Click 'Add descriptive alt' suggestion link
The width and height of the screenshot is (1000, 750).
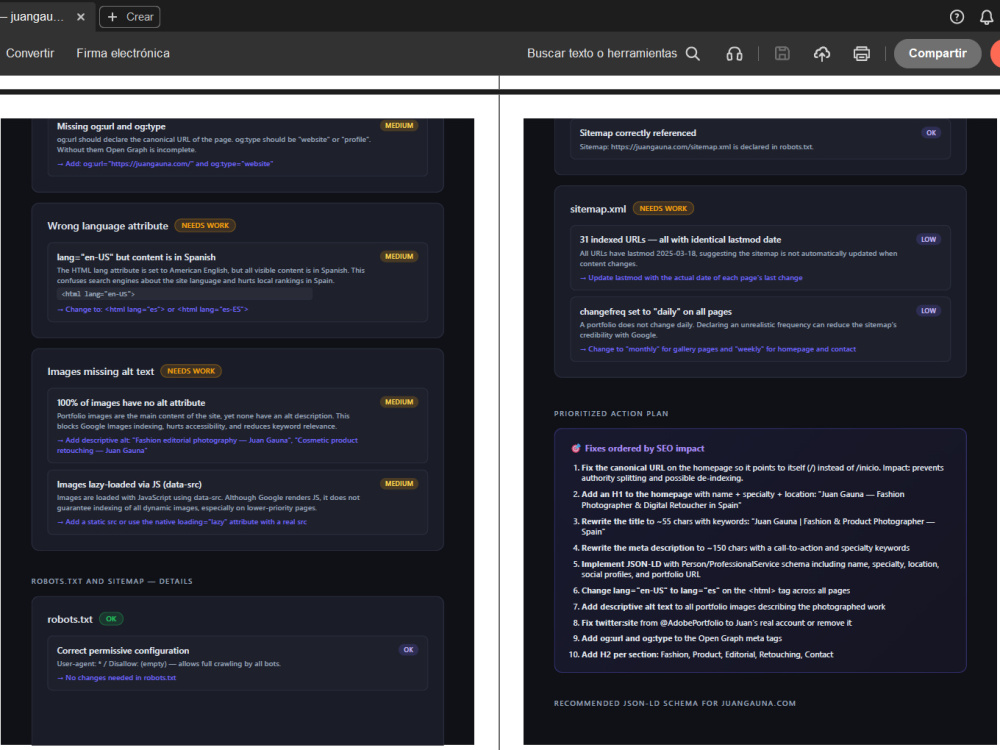click(207, 445)
